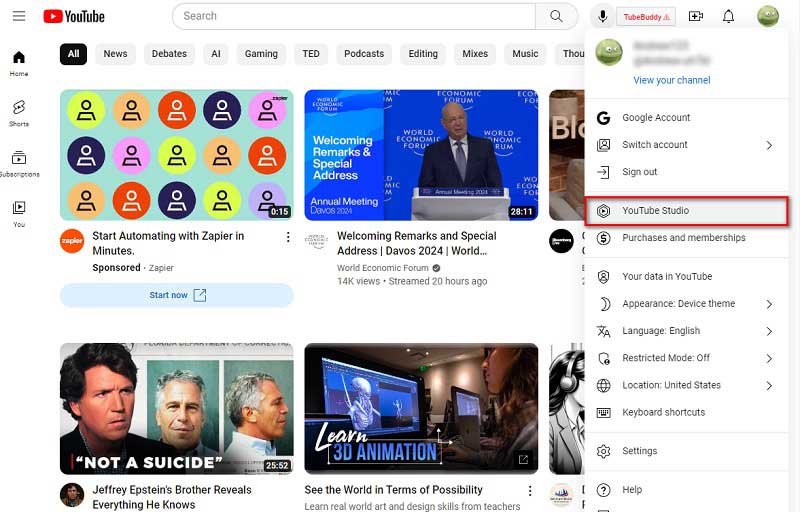Screen dimensions: 800x512
Task: Click the Create video icon
Action: point(696,16)
